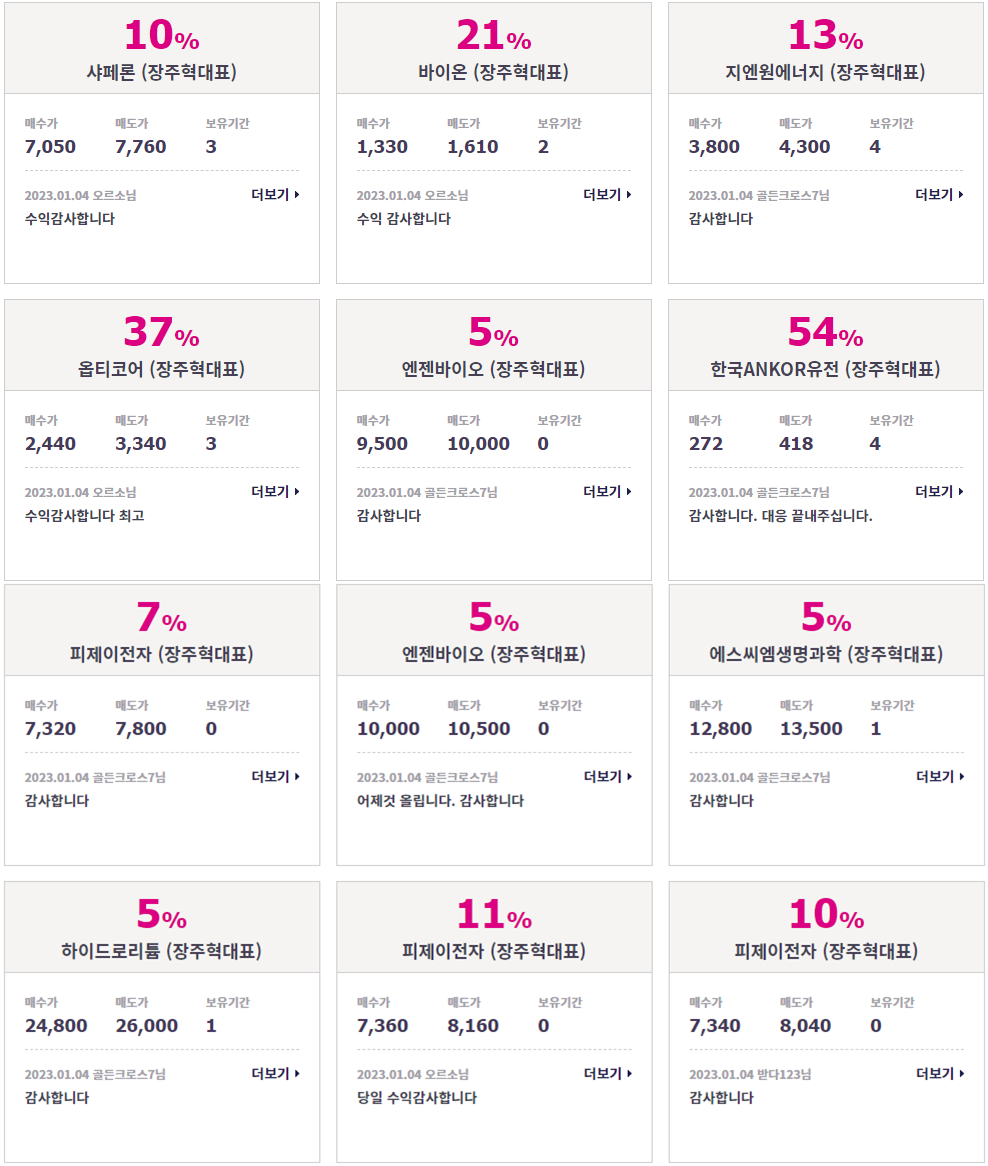
Task: Open 더보기 on the 하이드로리튬 5% card
Action: point(275,1074)
